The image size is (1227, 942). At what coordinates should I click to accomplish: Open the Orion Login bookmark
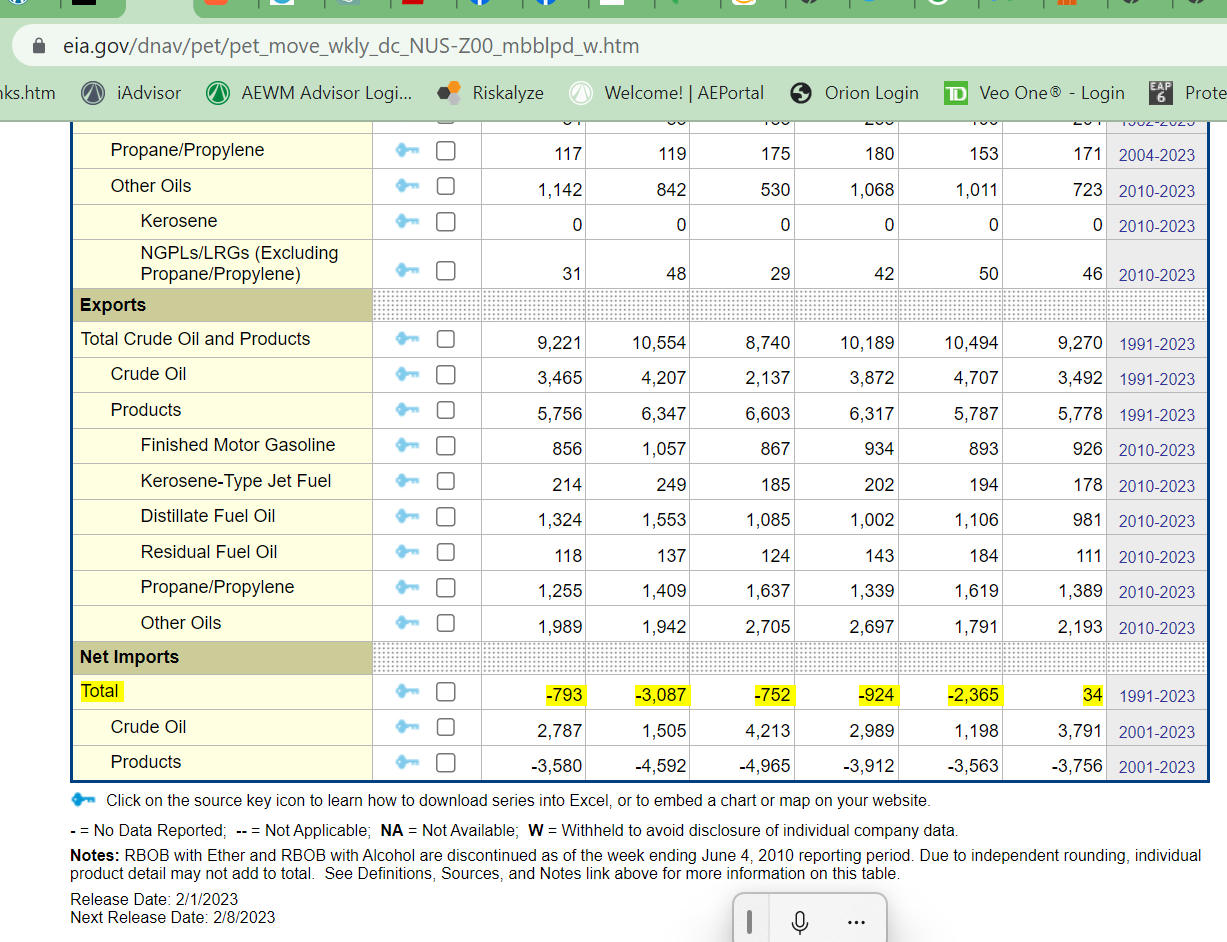[854, 93]
